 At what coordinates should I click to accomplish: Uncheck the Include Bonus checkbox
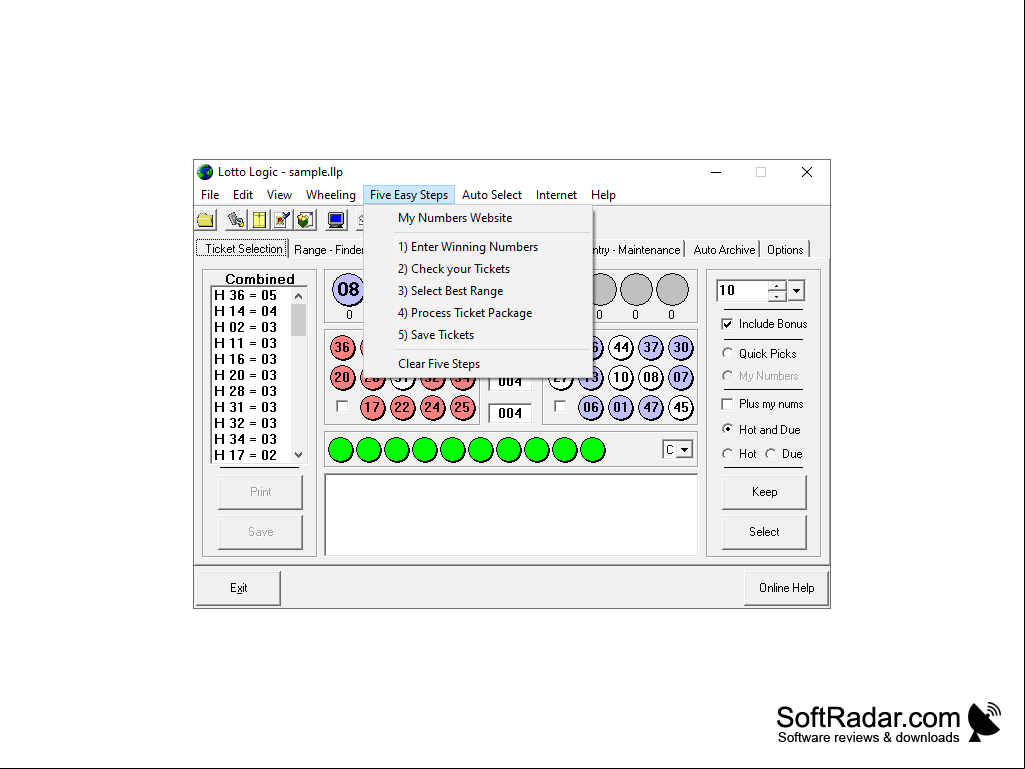727,324
